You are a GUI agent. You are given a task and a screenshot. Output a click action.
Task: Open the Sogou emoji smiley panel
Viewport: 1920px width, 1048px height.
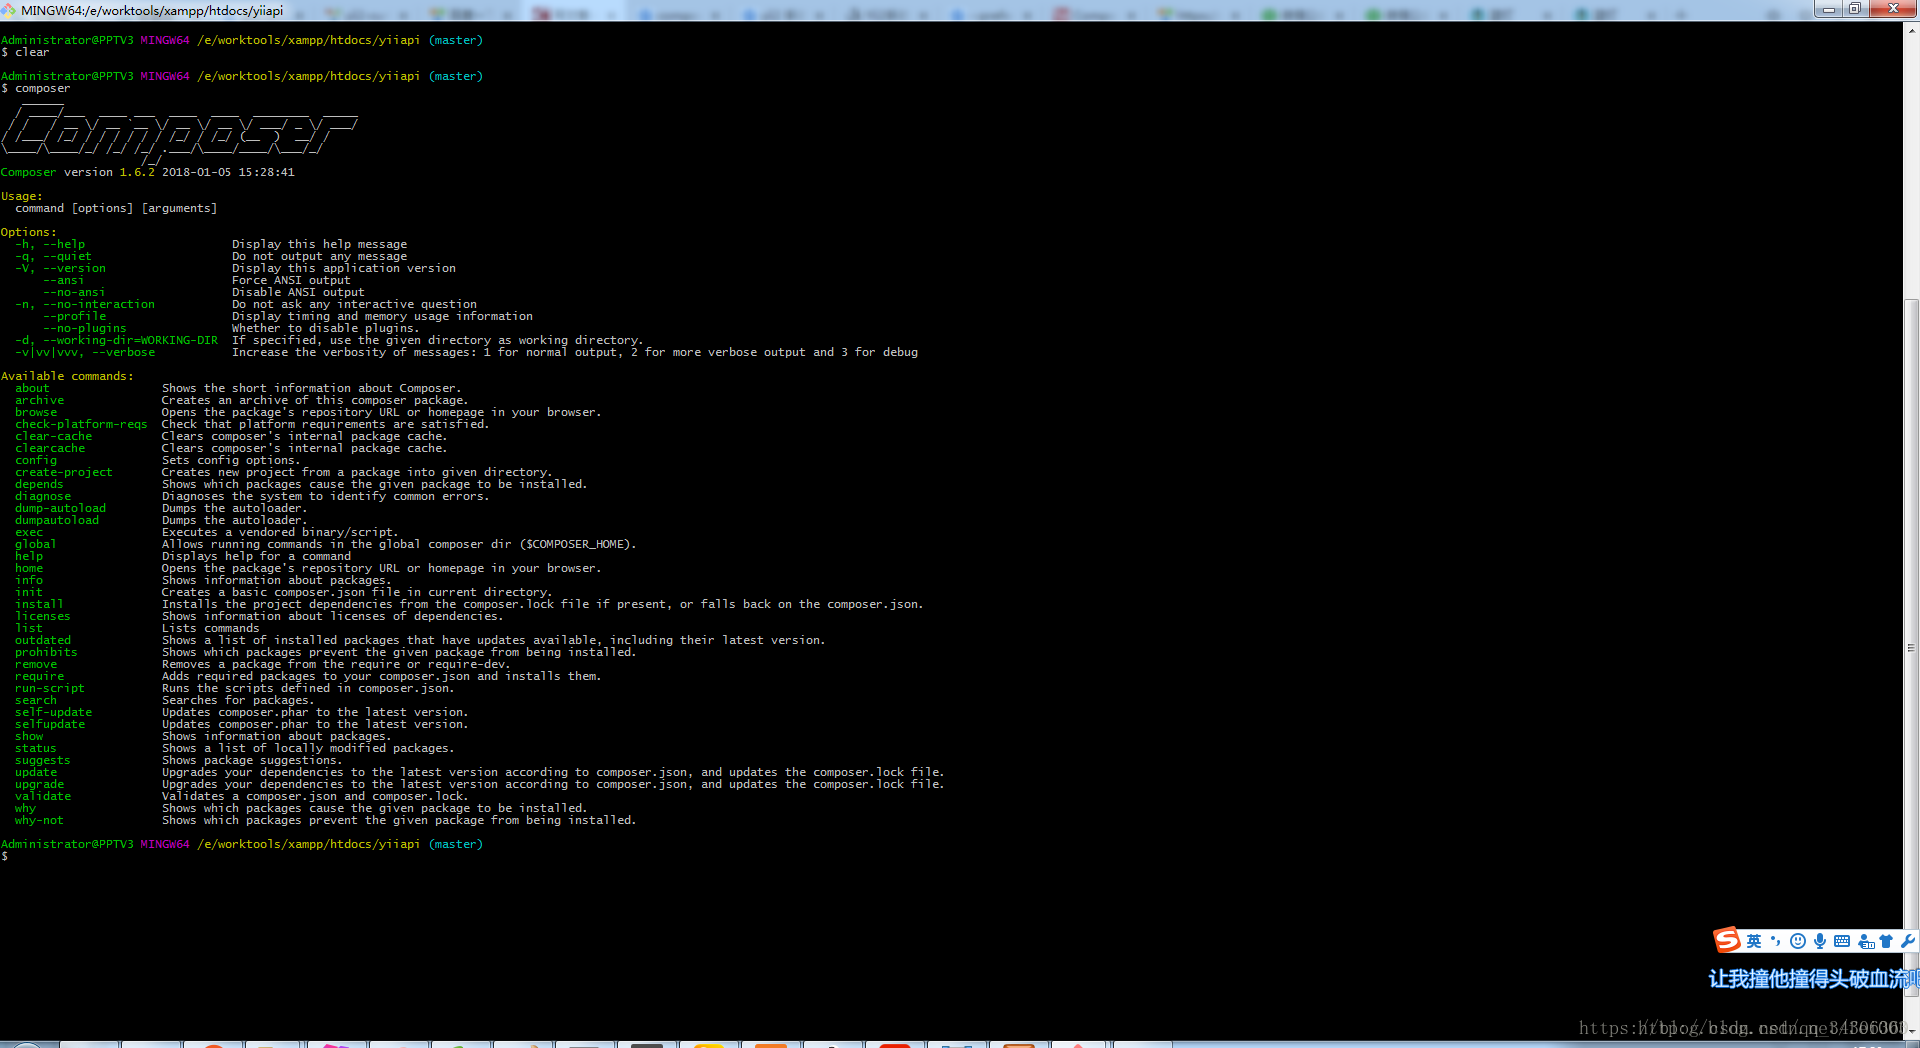[x=1798, y=941]
